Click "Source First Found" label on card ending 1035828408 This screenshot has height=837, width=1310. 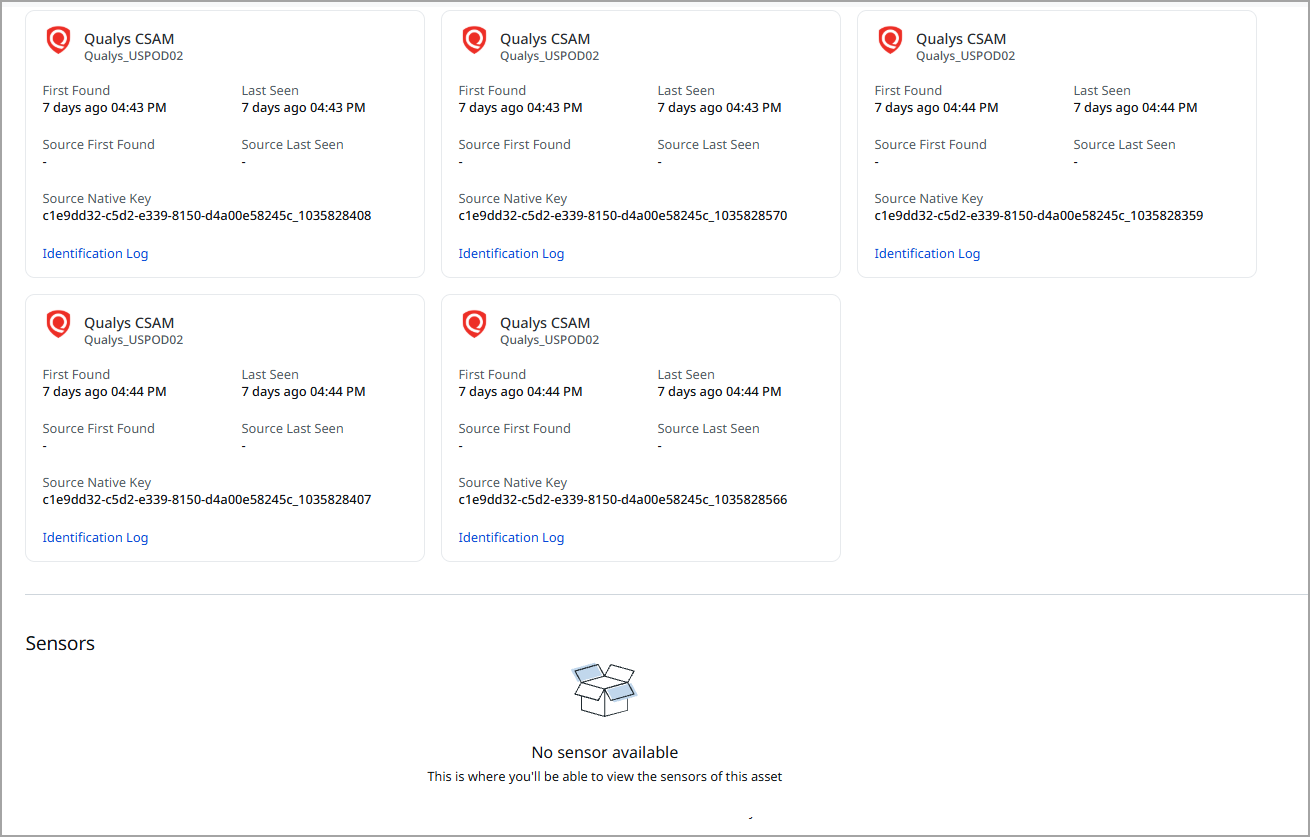point(99,145)
